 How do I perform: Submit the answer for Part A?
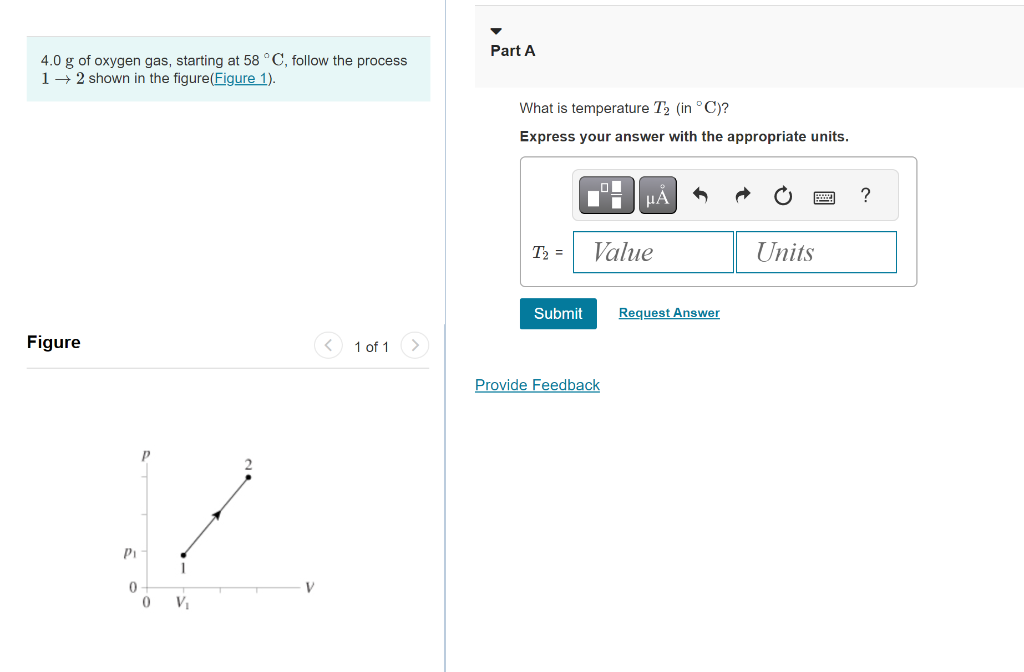[557, 313]
